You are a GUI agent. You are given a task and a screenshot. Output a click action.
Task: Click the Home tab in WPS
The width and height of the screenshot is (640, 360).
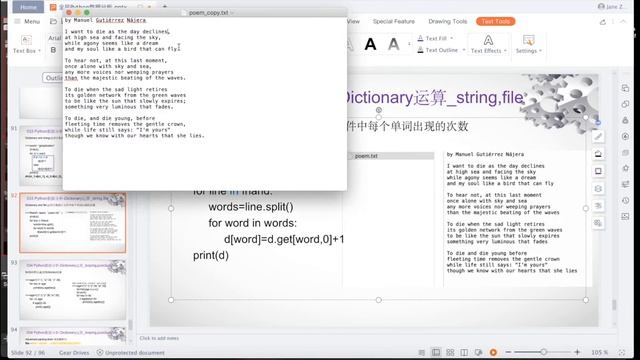click(28, 7)
